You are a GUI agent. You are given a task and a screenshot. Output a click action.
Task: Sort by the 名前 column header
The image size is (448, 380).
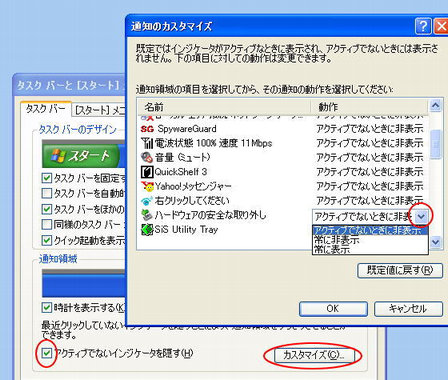click(224, 107)
